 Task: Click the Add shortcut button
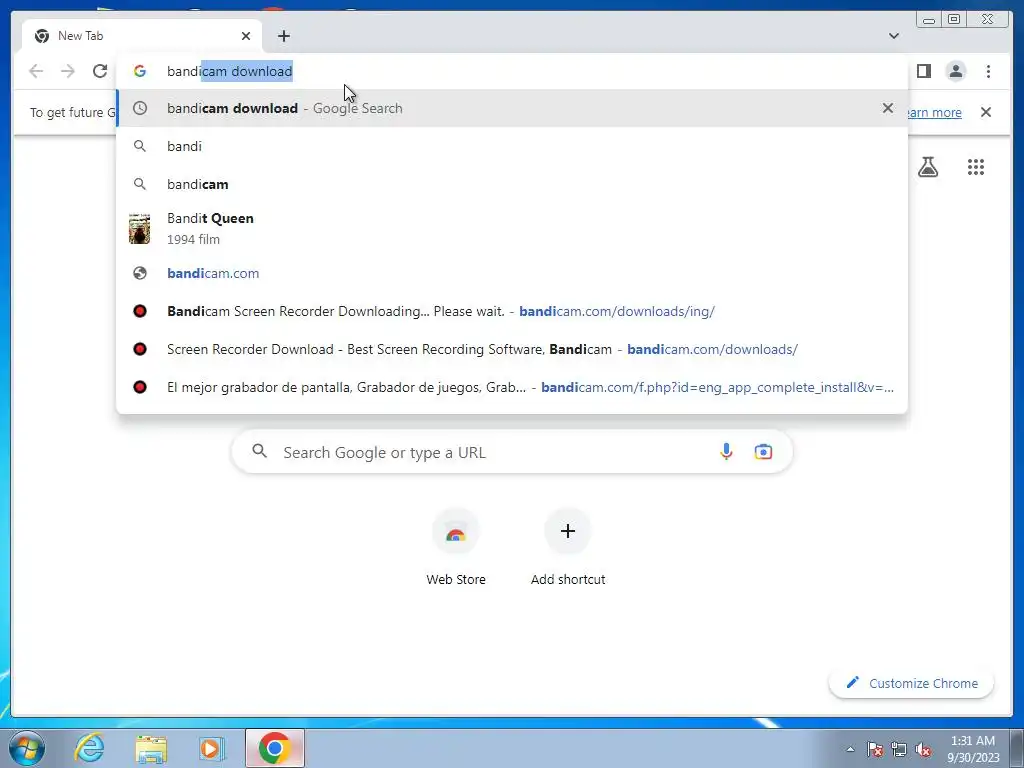click(x=568, y=547)
